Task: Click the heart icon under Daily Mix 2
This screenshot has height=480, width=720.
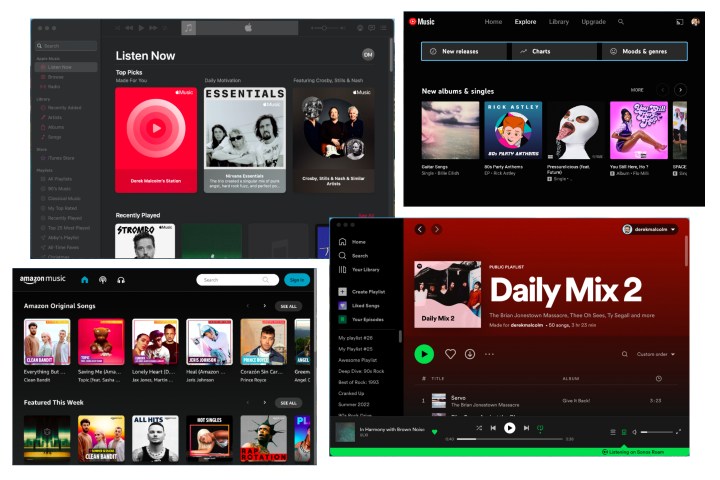Action: tap(450, 354)
